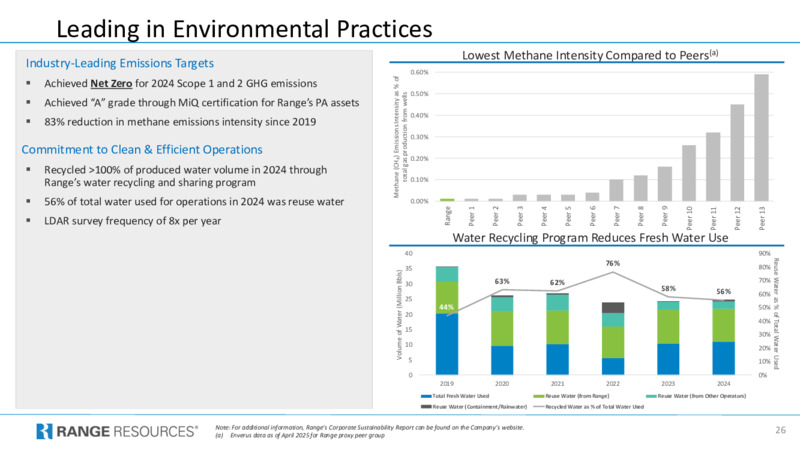Click the '0.00%' y-axis value
Screen dimensions: 800x450
click(x=419, y=201)
